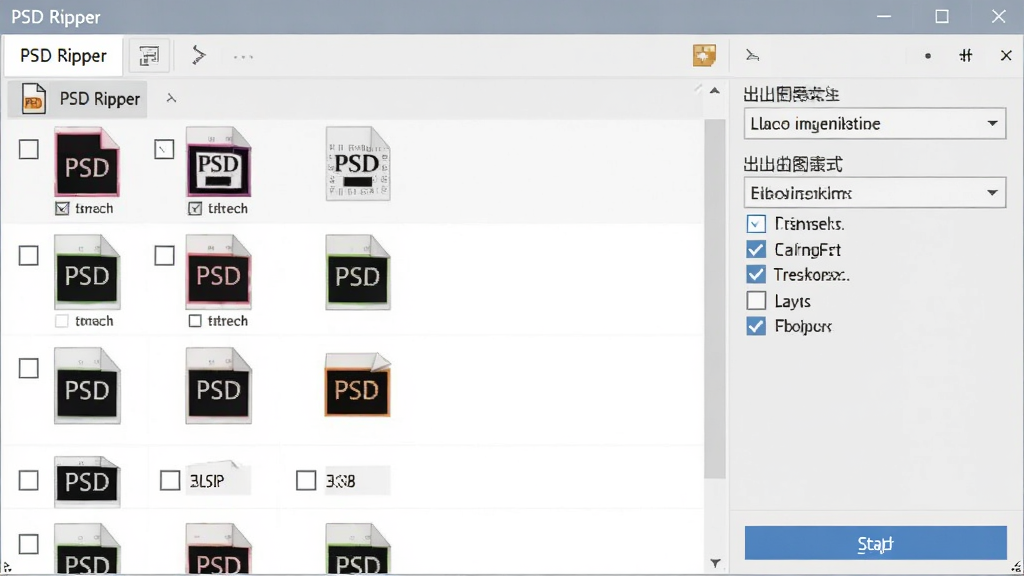Select the PSD Ripper tab beside the layout icon
1024x576 pixels.
point(63,56)
